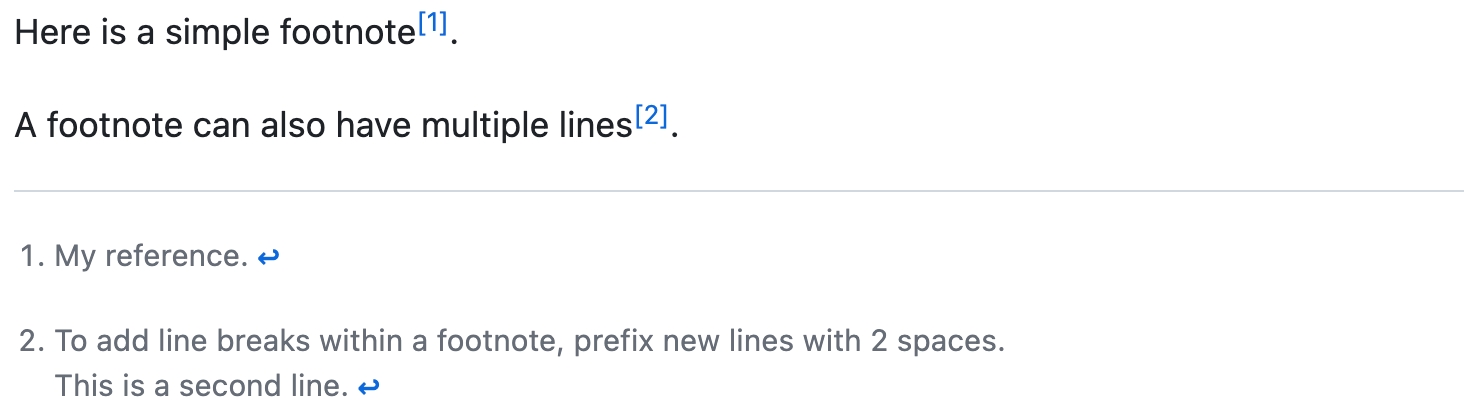Click list number "2." in the footnotes
The image size is (1464, 420).
pos(33,342)
